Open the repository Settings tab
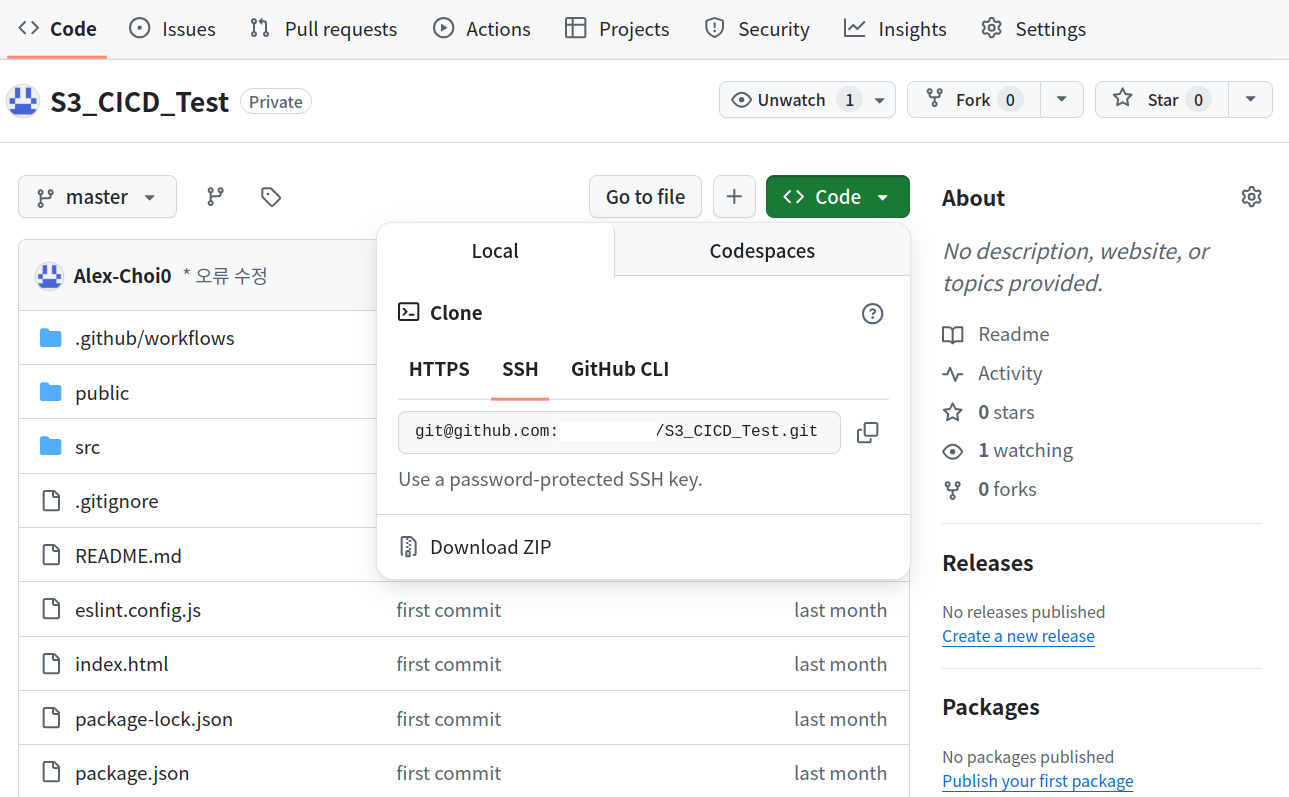The image size is (1289, 797). [x=1034, y=29]
